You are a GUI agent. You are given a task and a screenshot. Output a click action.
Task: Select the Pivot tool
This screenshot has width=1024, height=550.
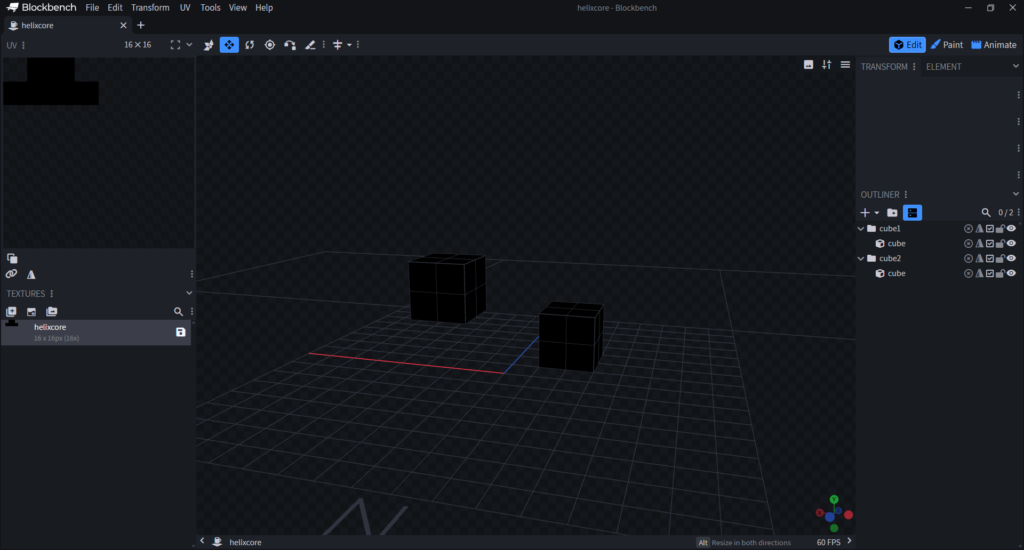(x=269, y=45)
